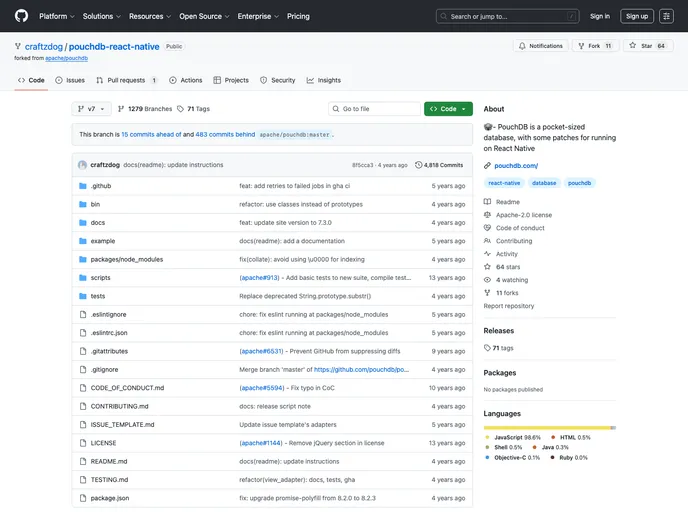Click the languages percentage bar
Viewport: 688px width, 512px height.
point(549,427)
